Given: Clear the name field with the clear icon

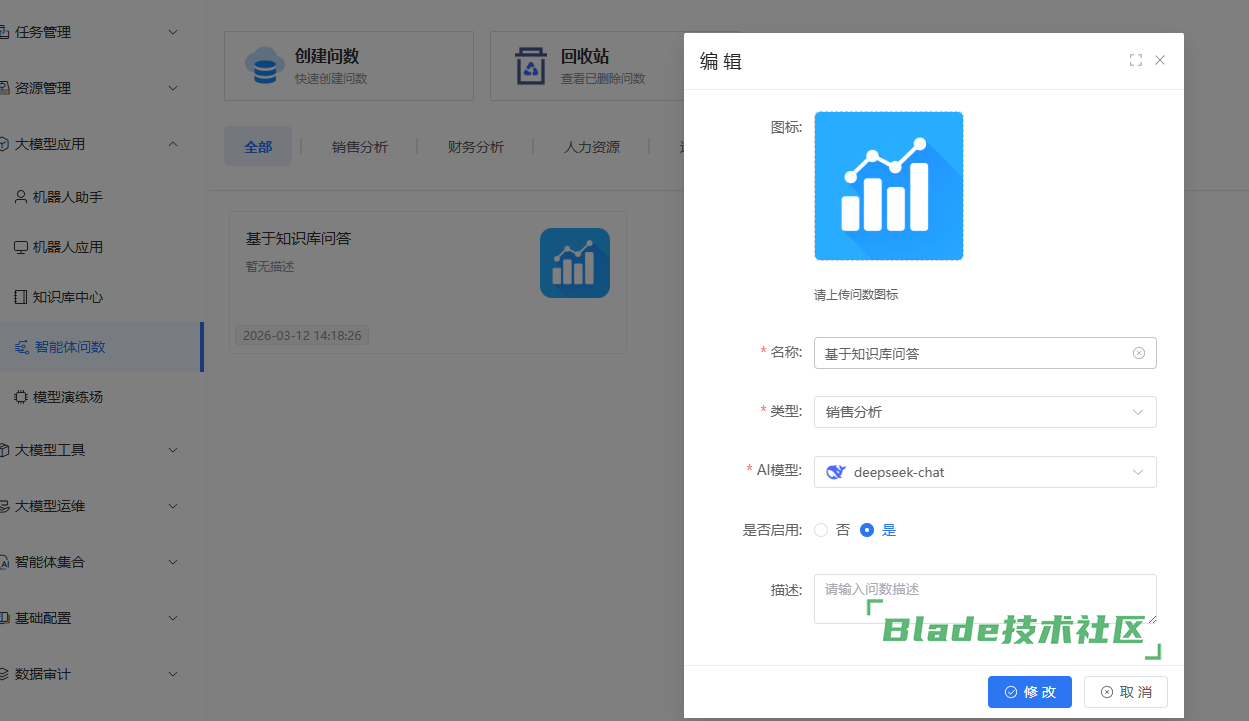Looking at the screenshot, I should click(1138, 353).
